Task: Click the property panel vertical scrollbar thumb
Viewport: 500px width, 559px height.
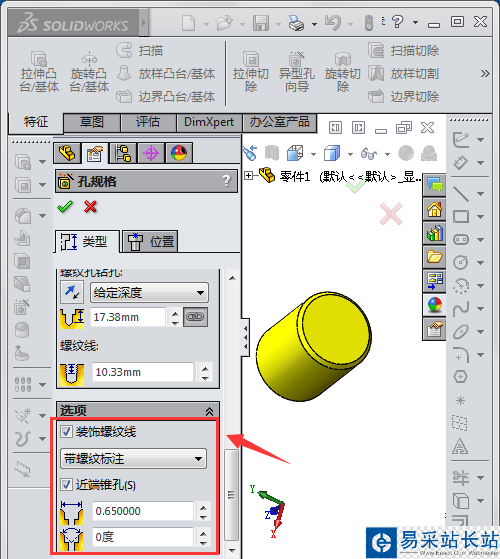Action: (232, 494)
